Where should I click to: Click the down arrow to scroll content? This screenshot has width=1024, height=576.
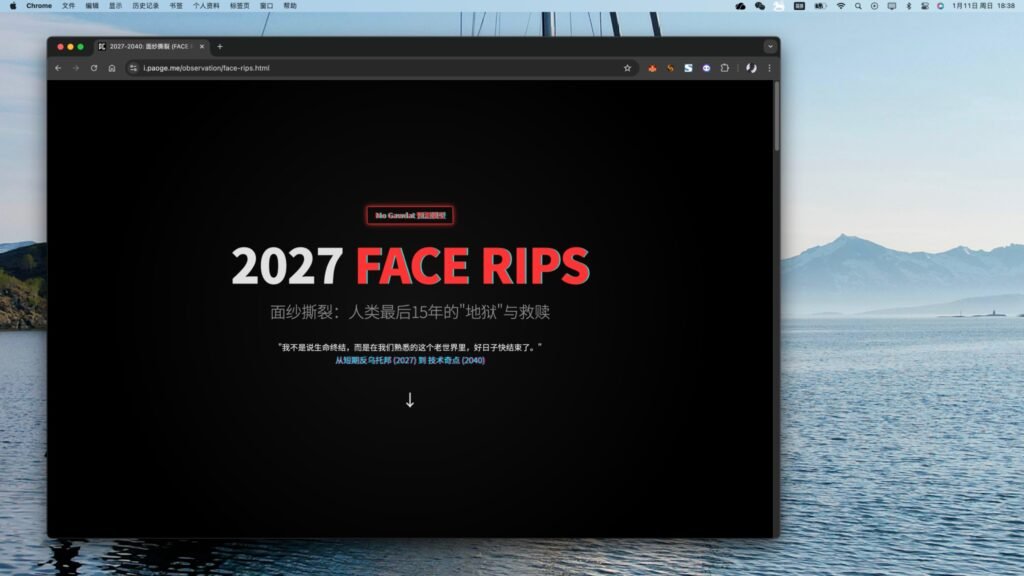pos(409,400)
